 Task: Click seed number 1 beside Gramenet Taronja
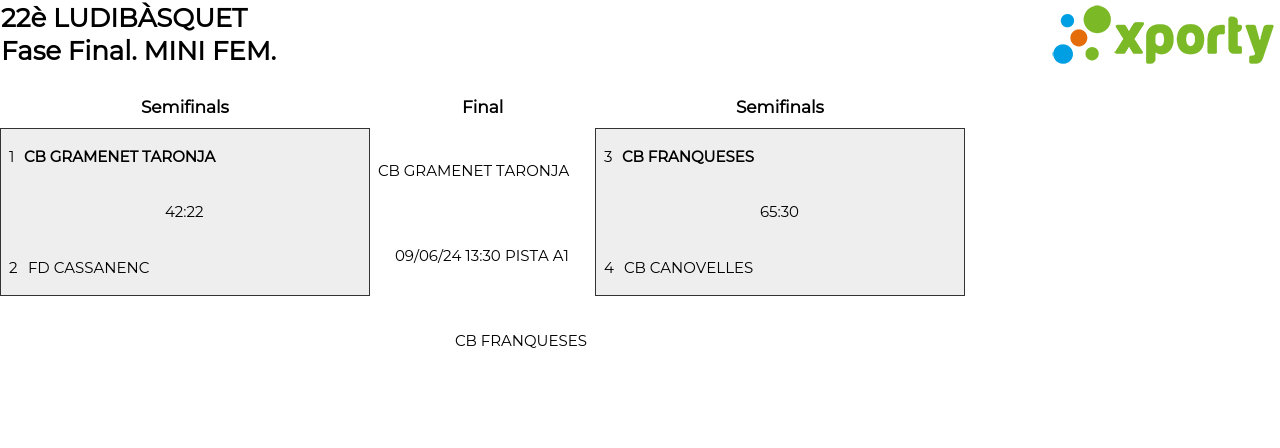coord(11,157)
